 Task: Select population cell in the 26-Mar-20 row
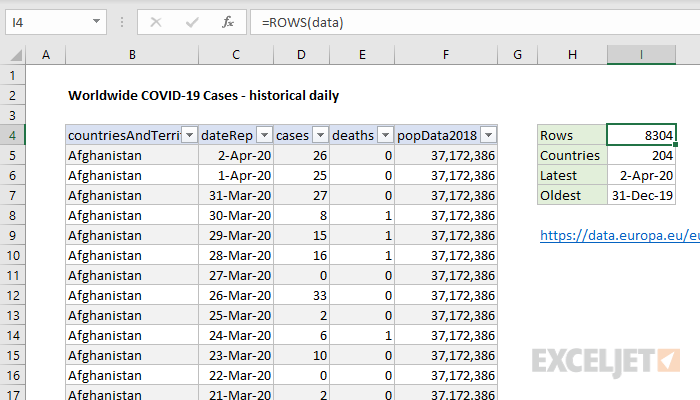446,296
